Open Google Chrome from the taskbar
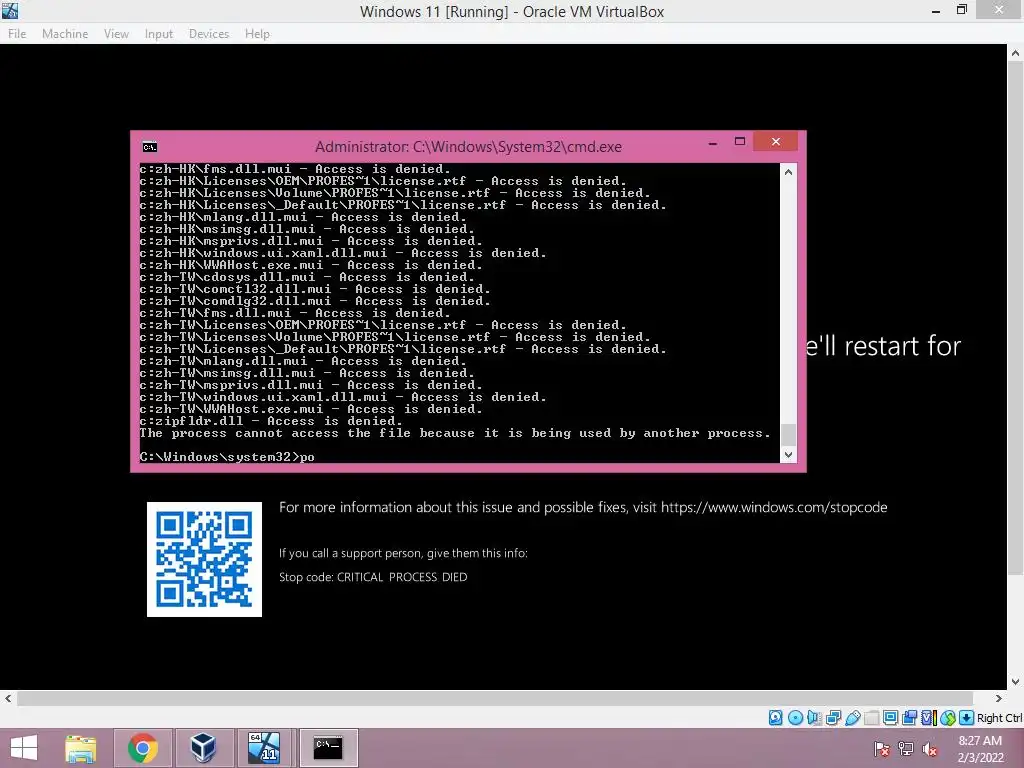Viewport: 1024px width, 768px height. [142, 748]
